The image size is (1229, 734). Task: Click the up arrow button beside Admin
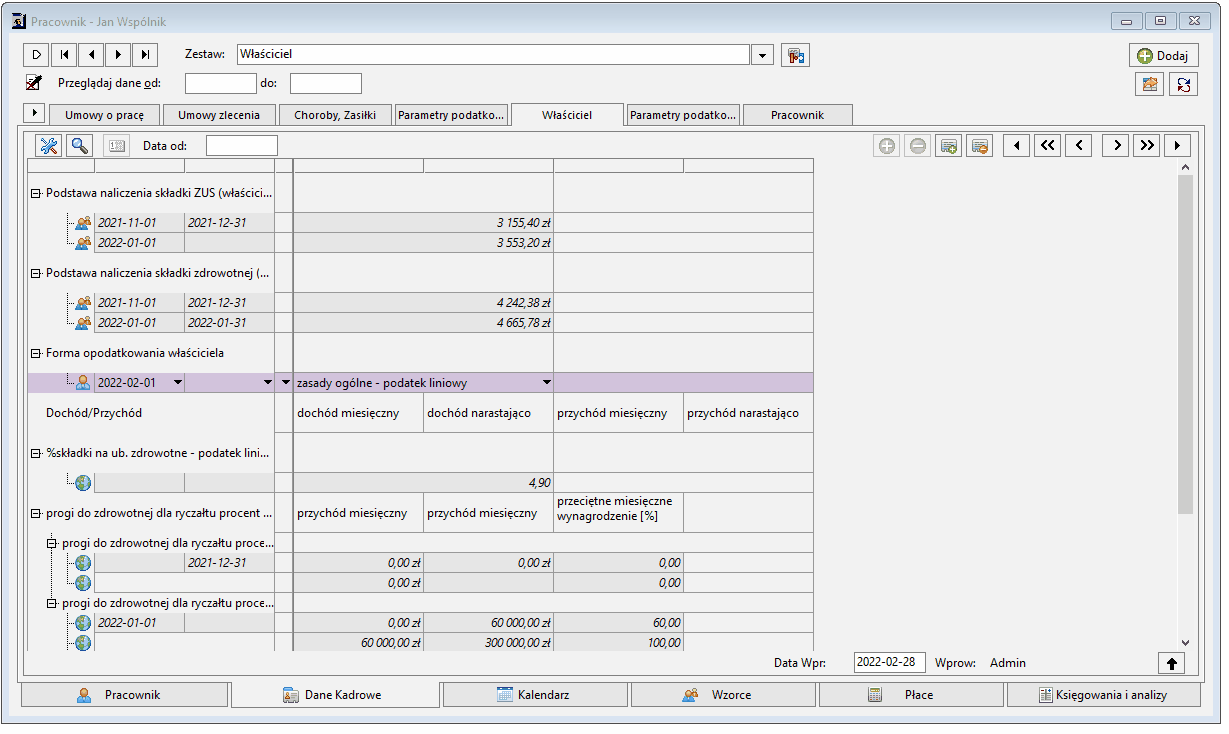click(1172, 662)
